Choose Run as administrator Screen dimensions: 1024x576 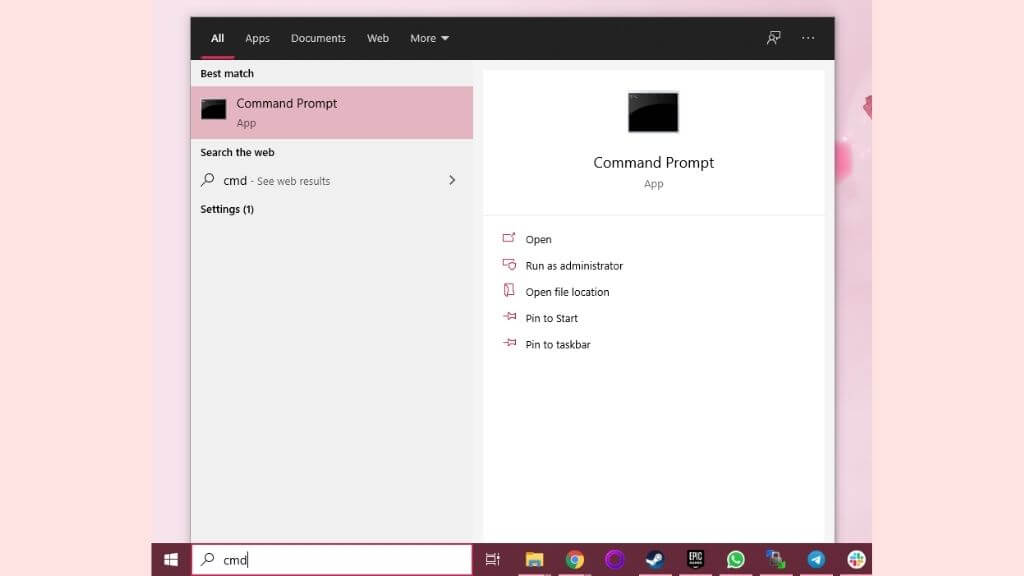pos(573,266)
